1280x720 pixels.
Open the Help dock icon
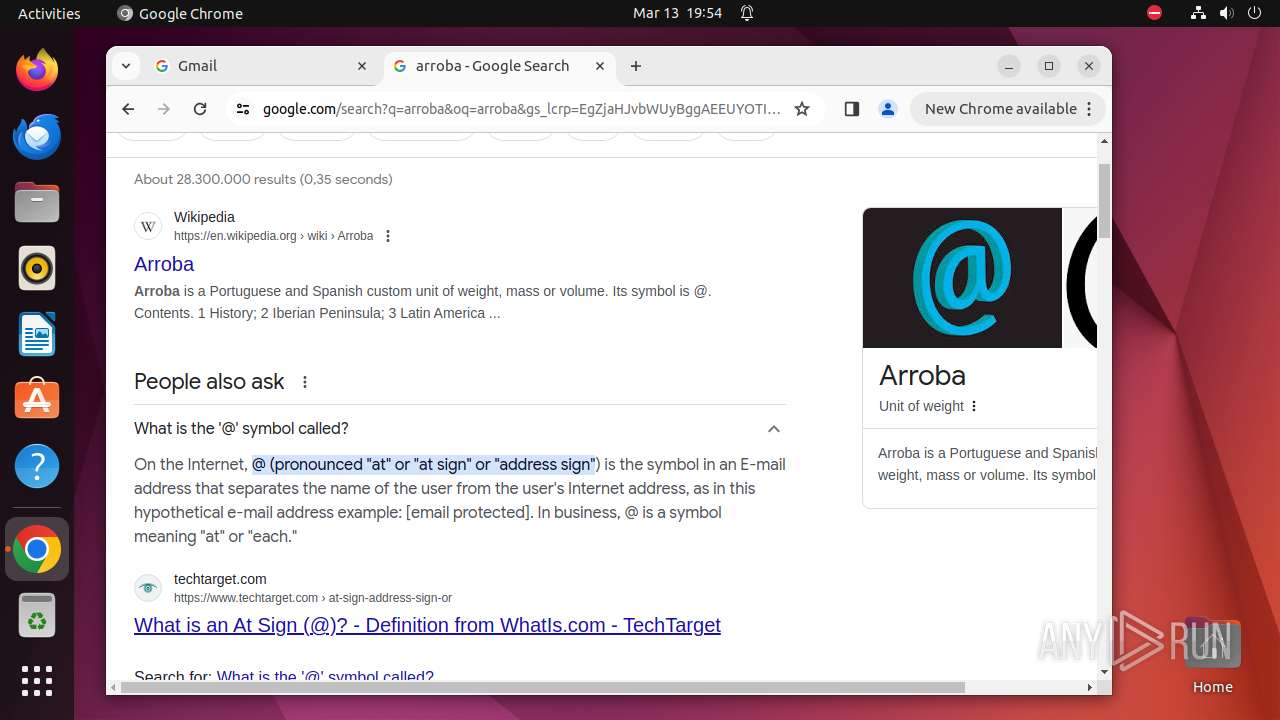click(37, 466)
